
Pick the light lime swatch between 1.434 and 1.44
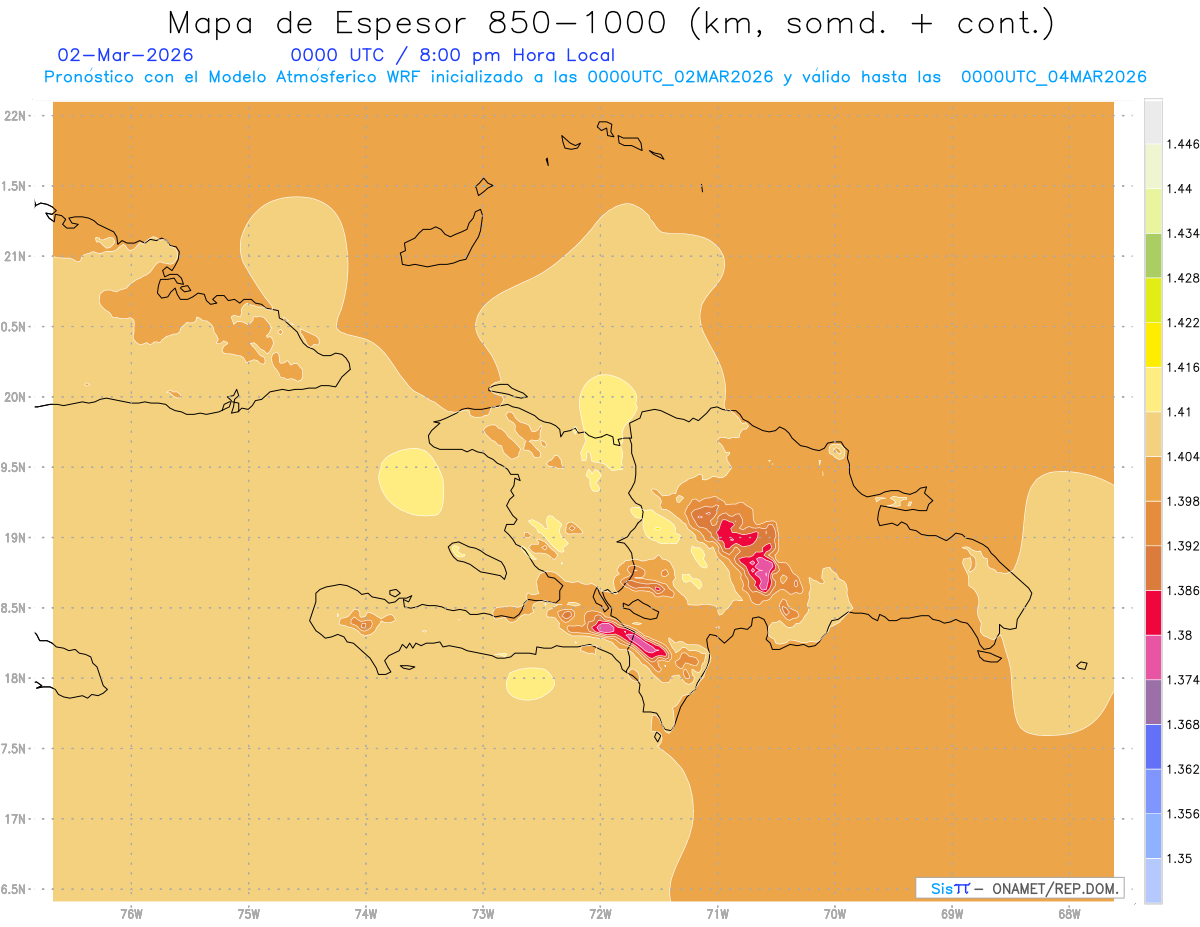point(1153,211)
